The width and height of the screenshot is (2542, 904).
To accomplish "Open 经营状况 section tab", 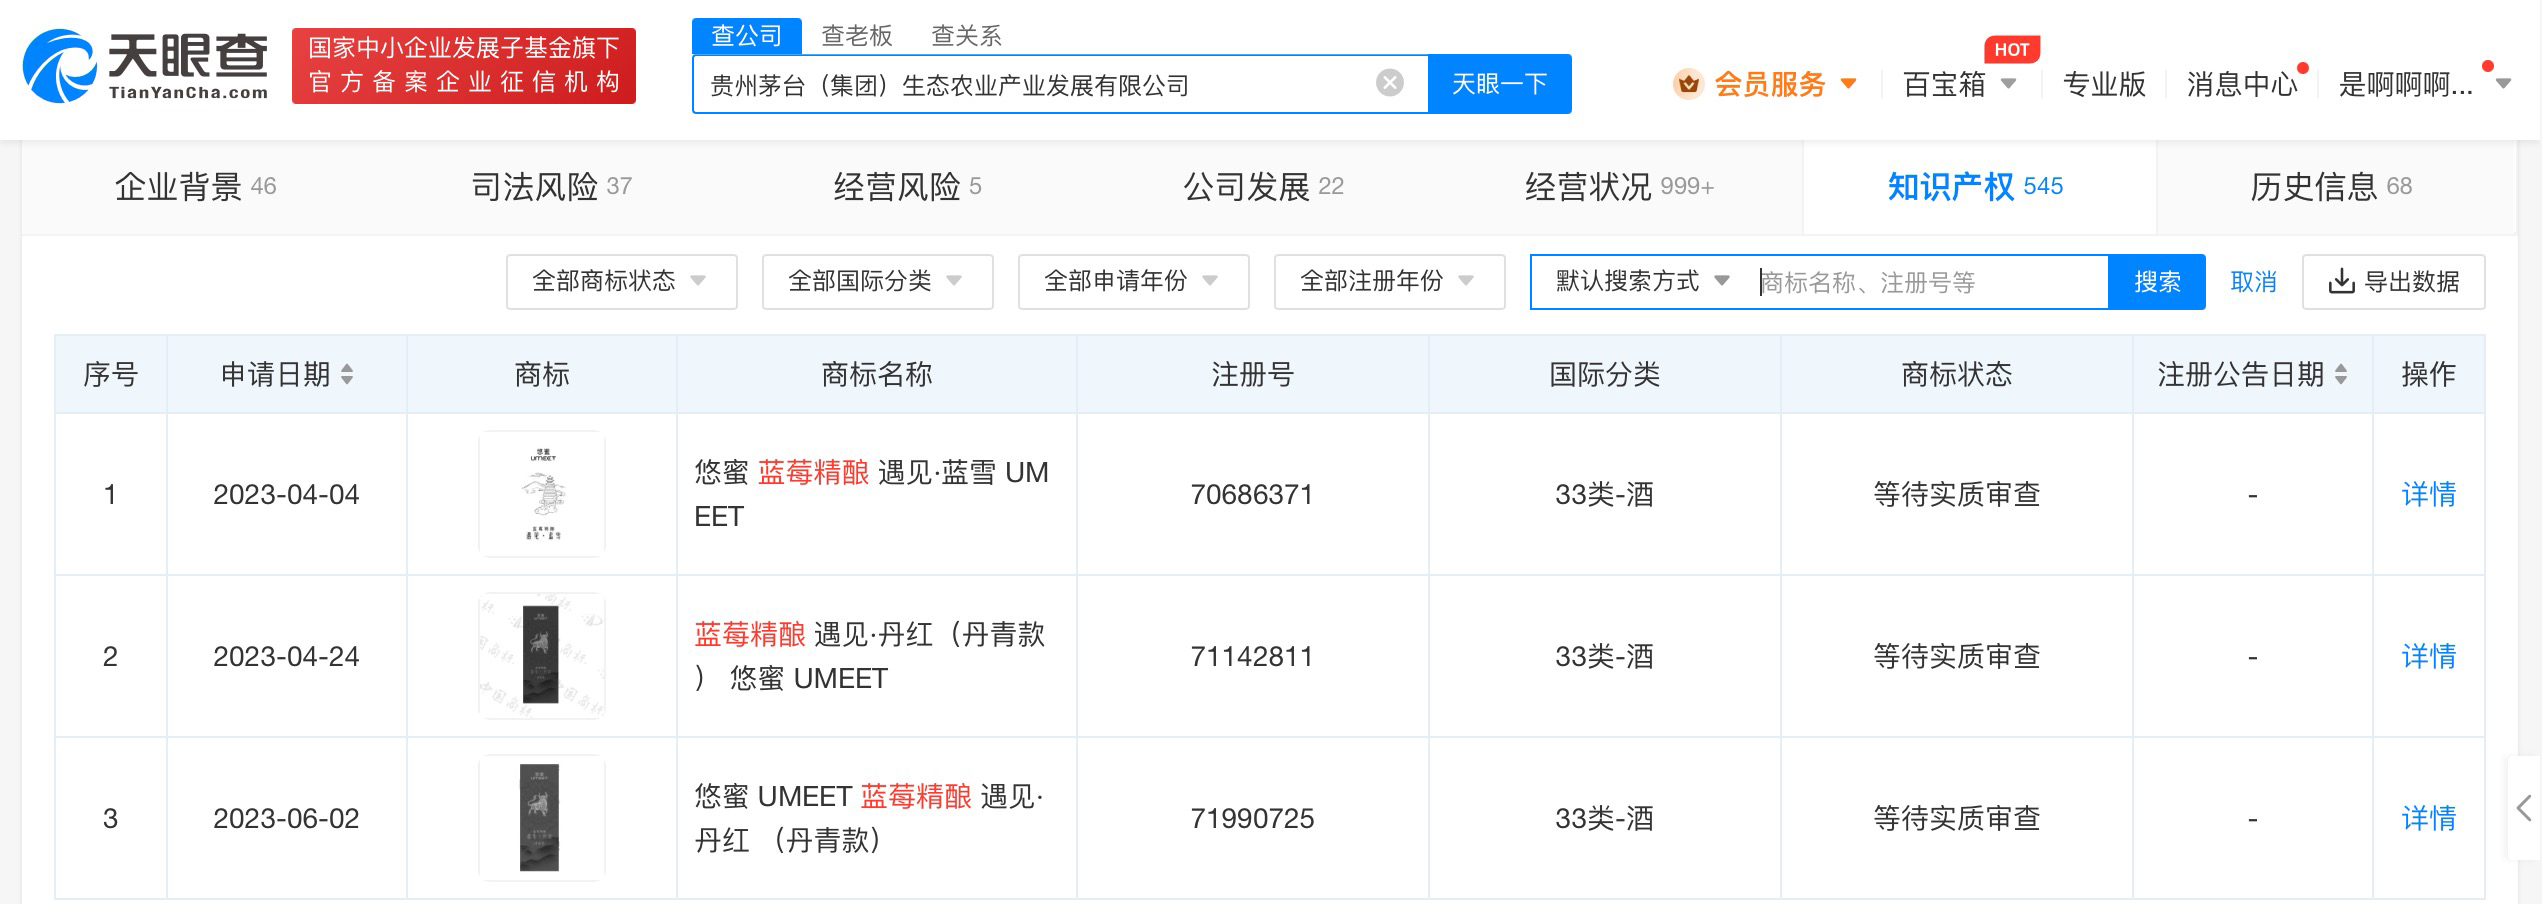I will click(x=1619, y=187).
